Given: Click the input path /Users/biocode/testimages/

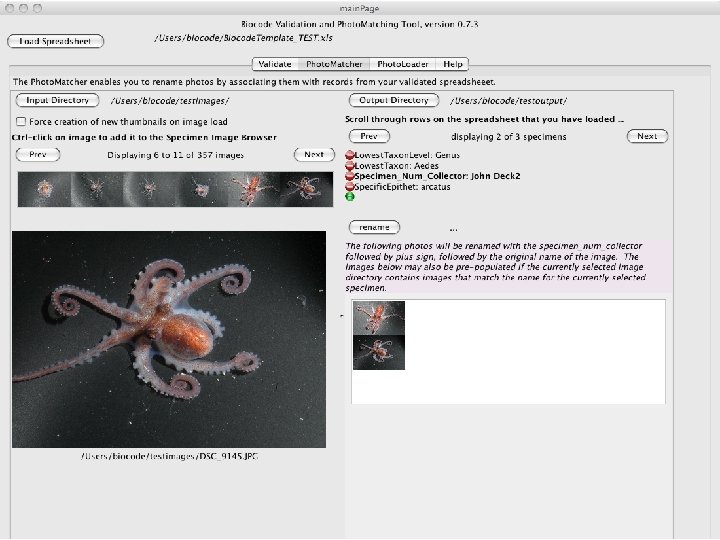Looking at the screenshot, I should (169, 101).
